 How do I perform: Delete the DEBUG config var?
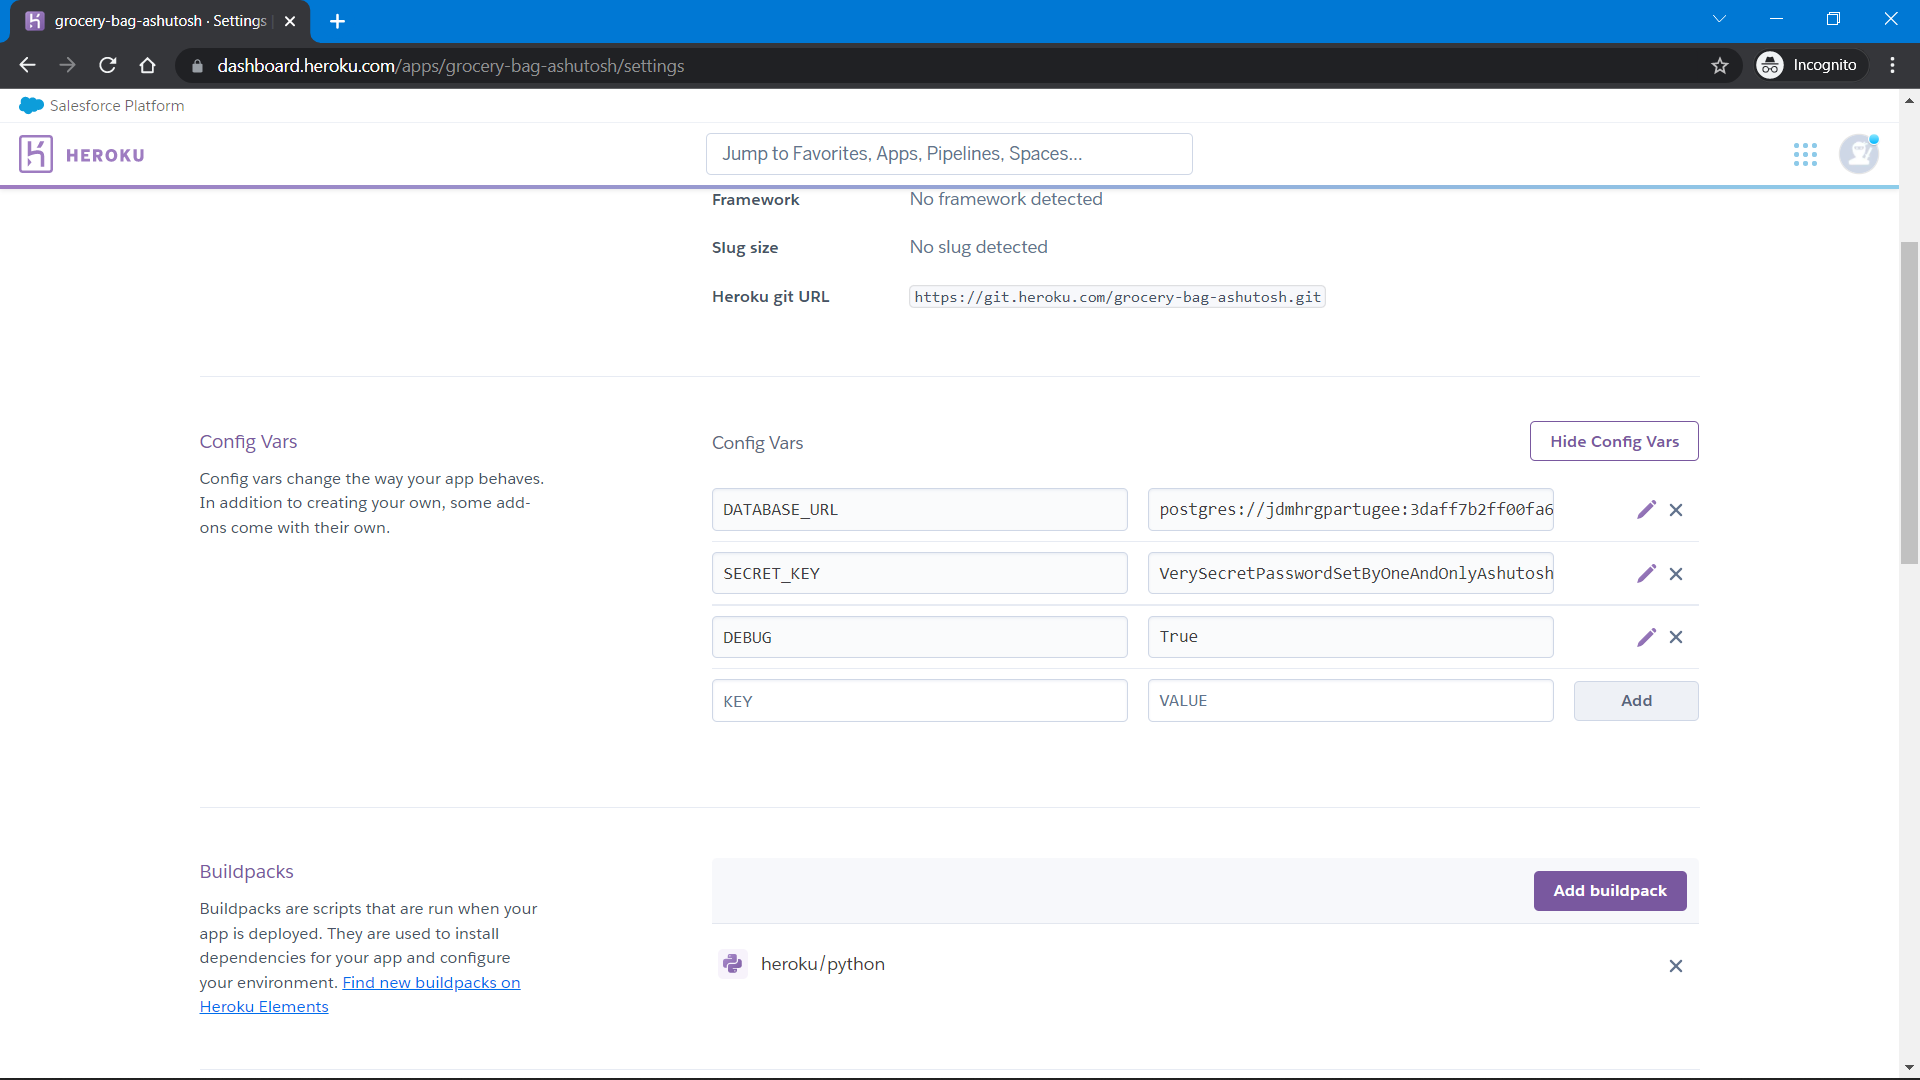[x=1676, y=637]
